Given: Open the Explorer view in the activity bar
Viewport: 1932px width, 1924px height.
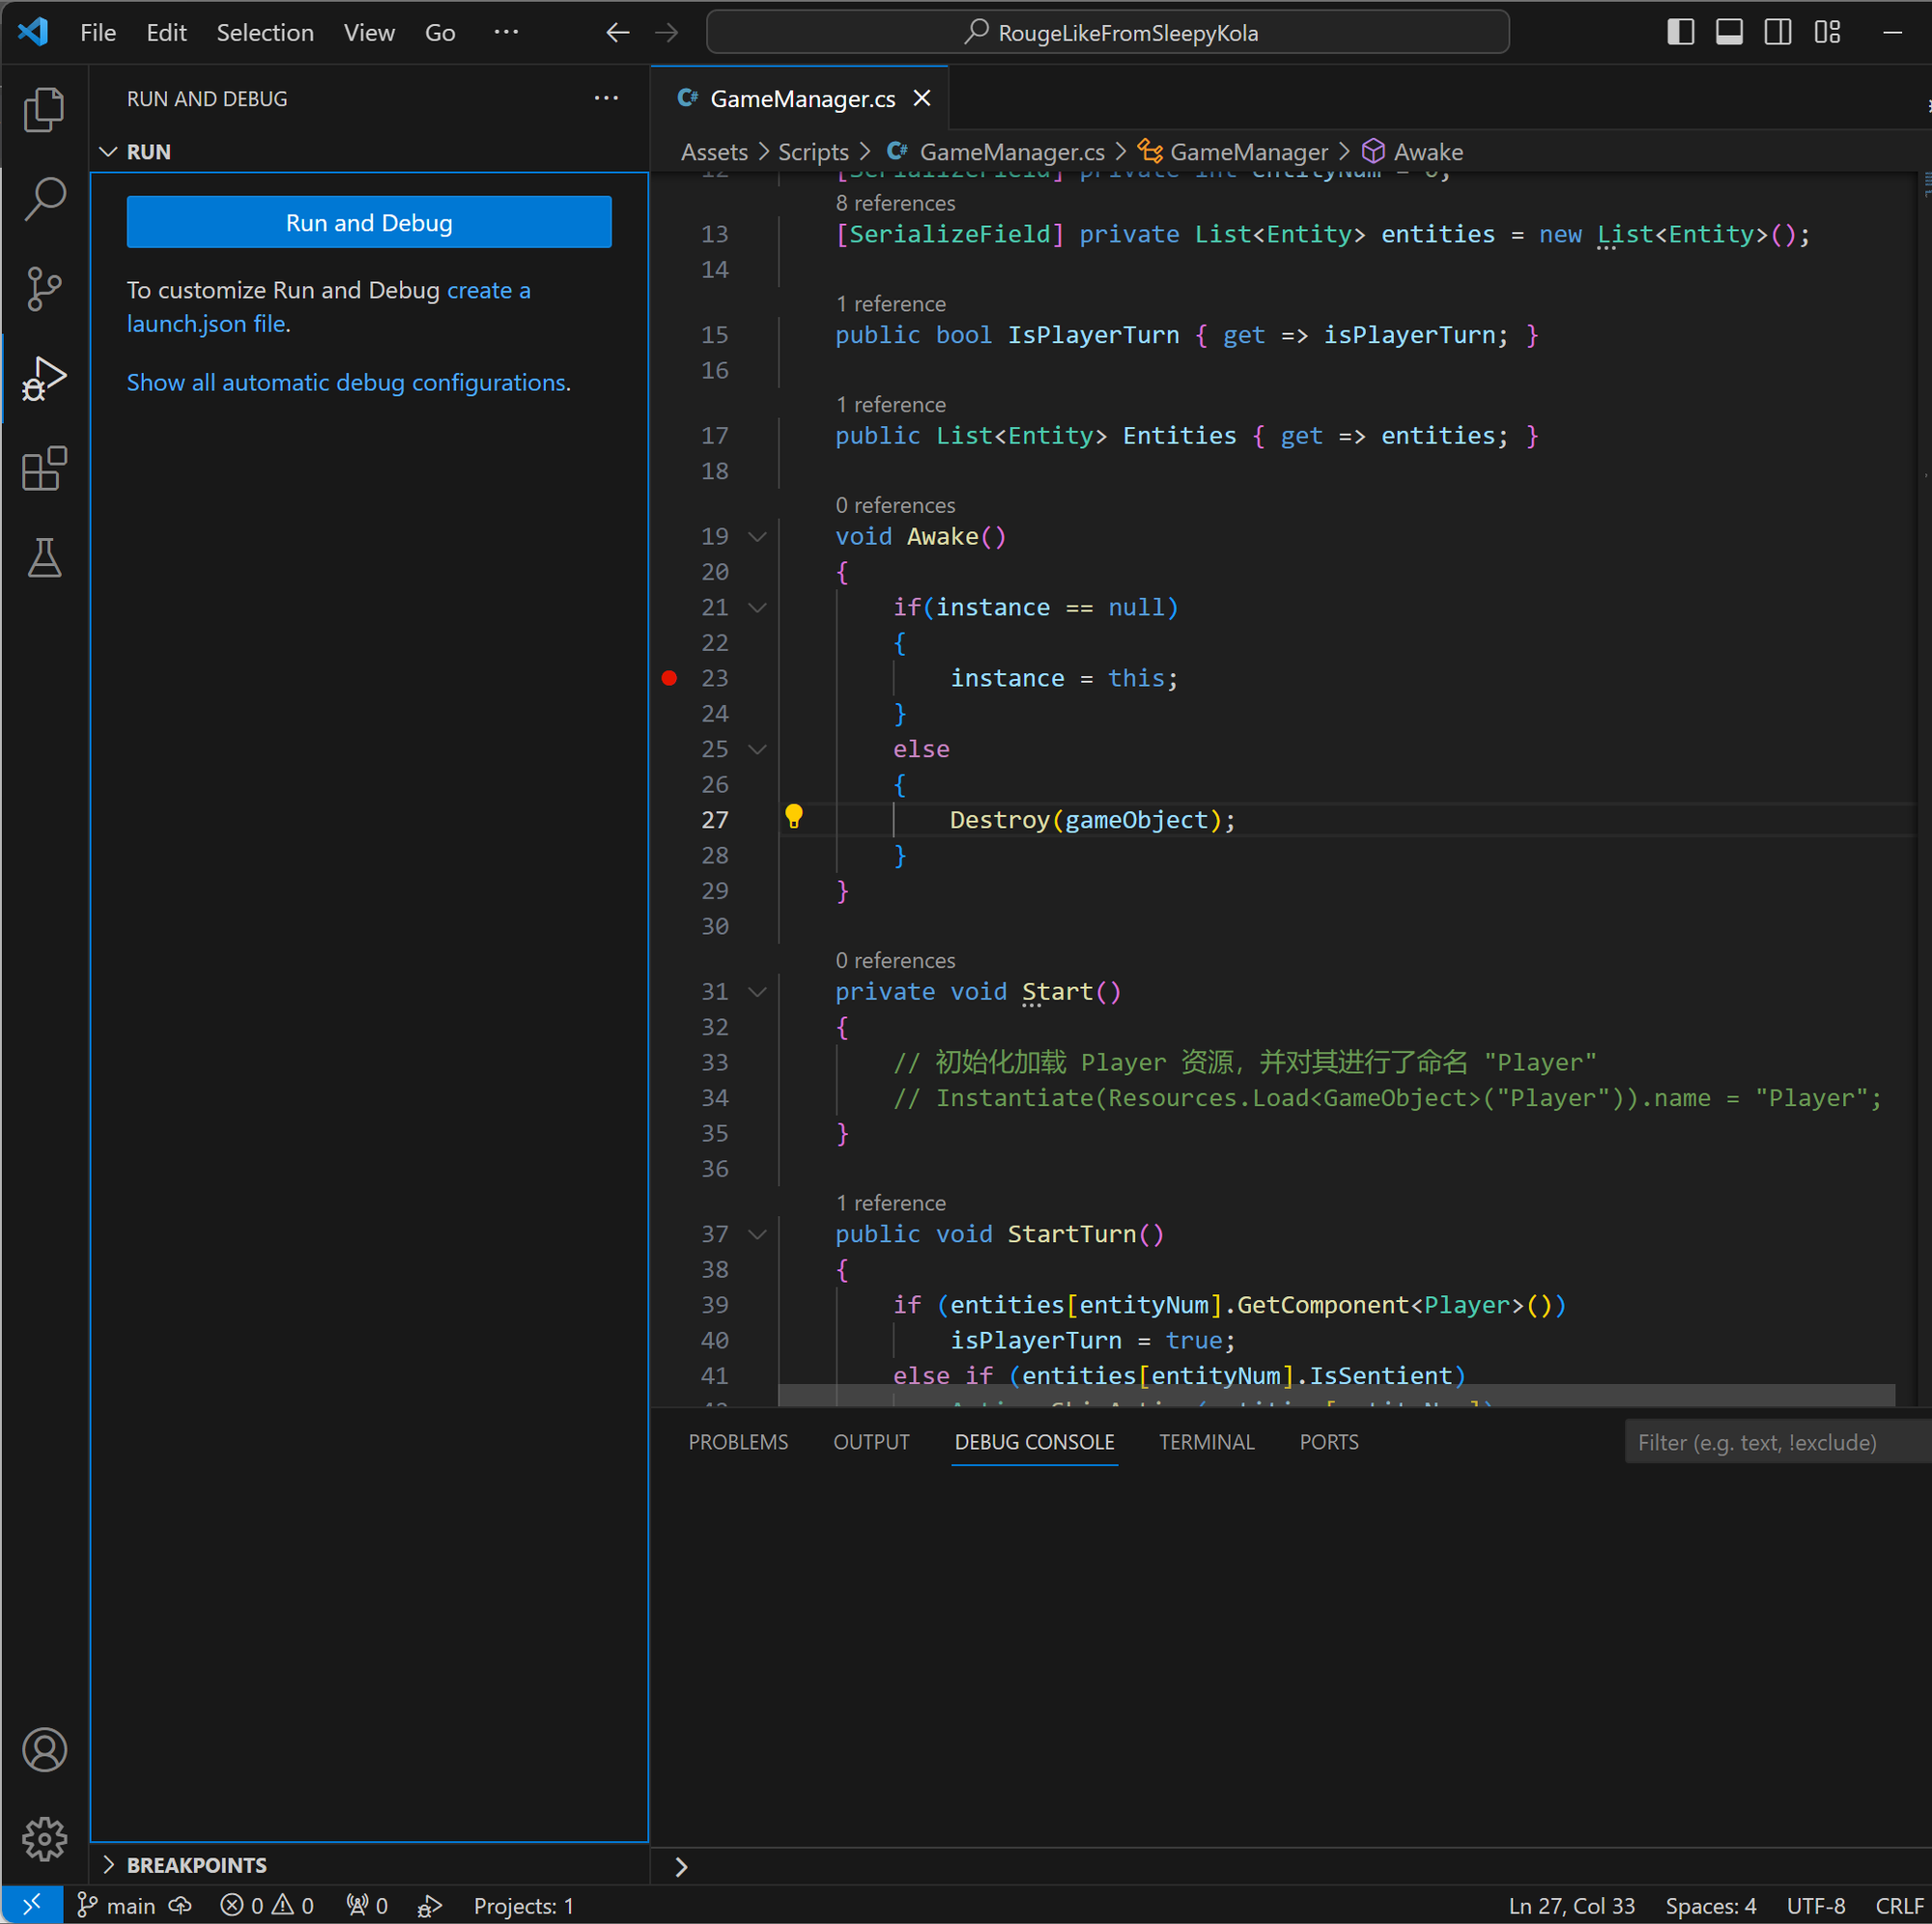Looking at the screenshot, I should coord(44,110).
